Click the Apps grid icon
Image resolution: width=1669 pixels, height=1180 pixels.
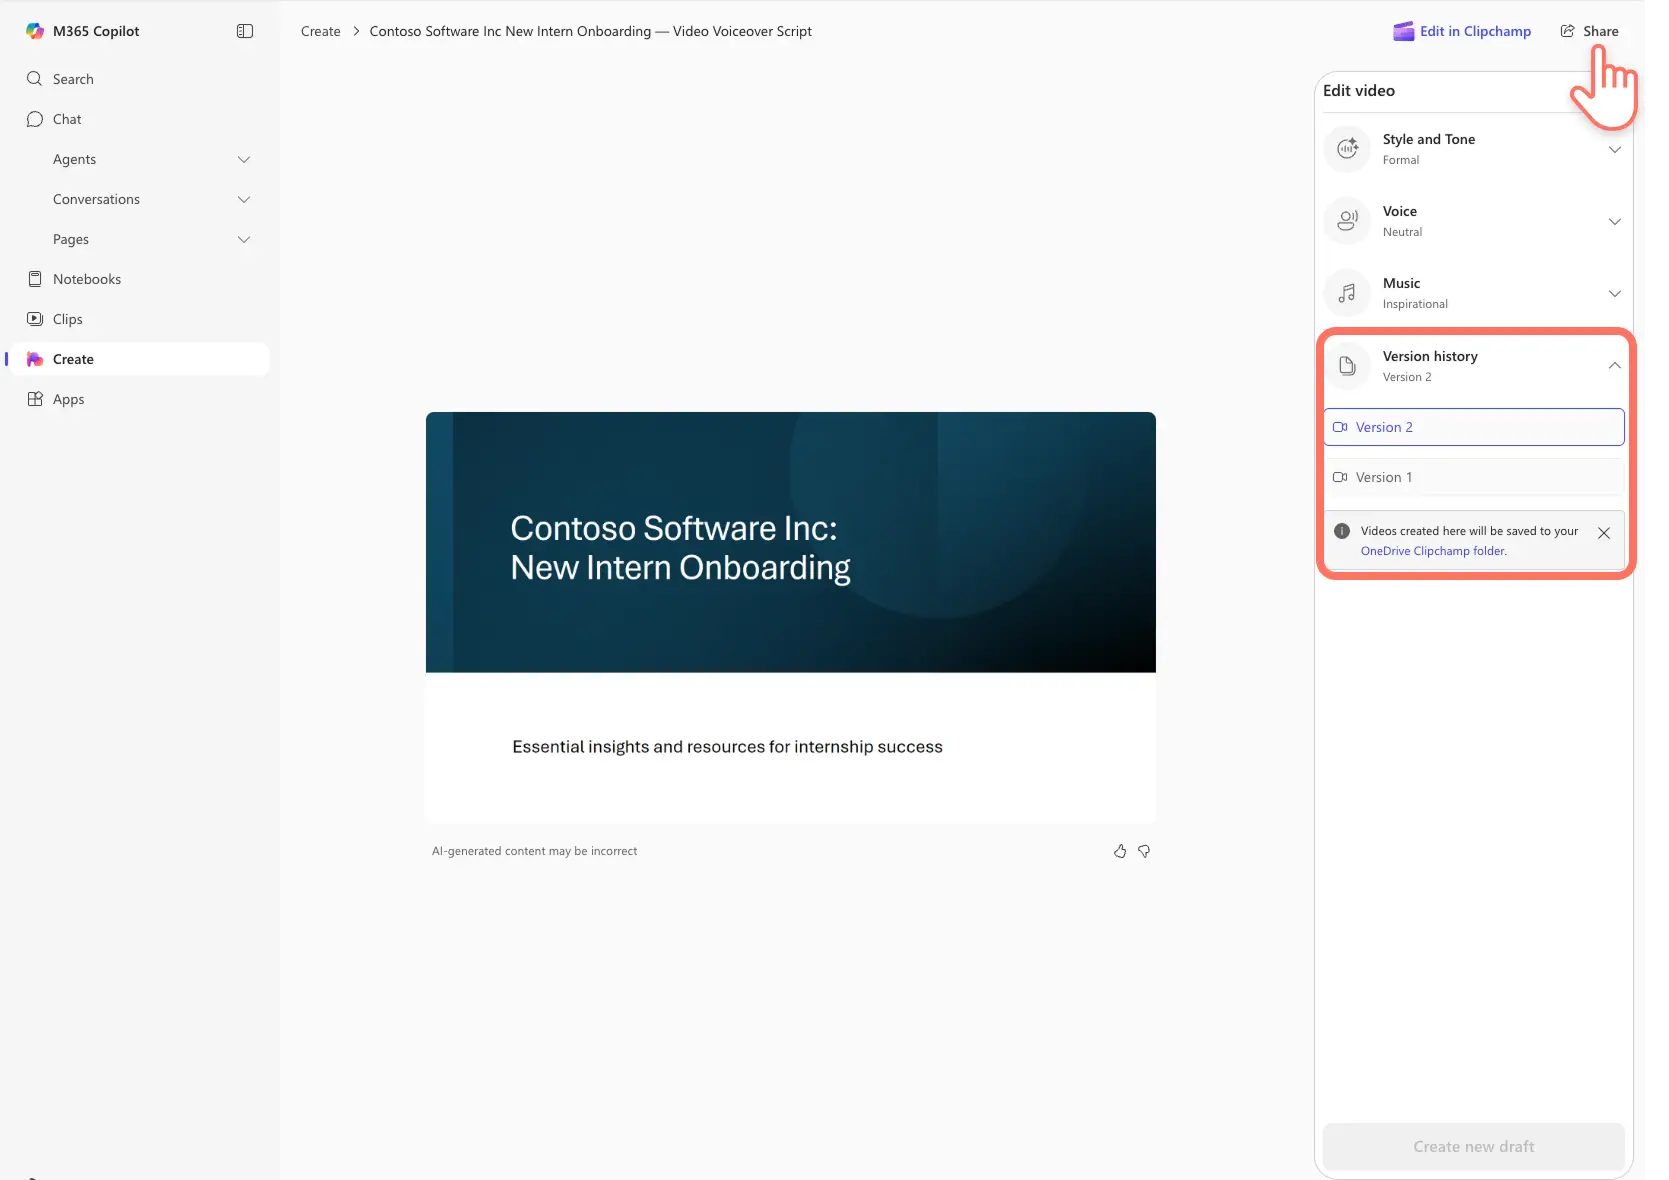click(x=35, y=399)
